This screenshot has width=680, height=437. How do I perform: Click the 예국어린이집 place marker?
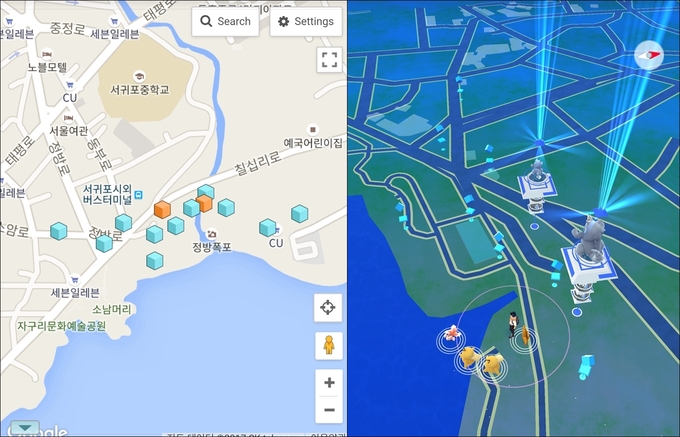313,129
